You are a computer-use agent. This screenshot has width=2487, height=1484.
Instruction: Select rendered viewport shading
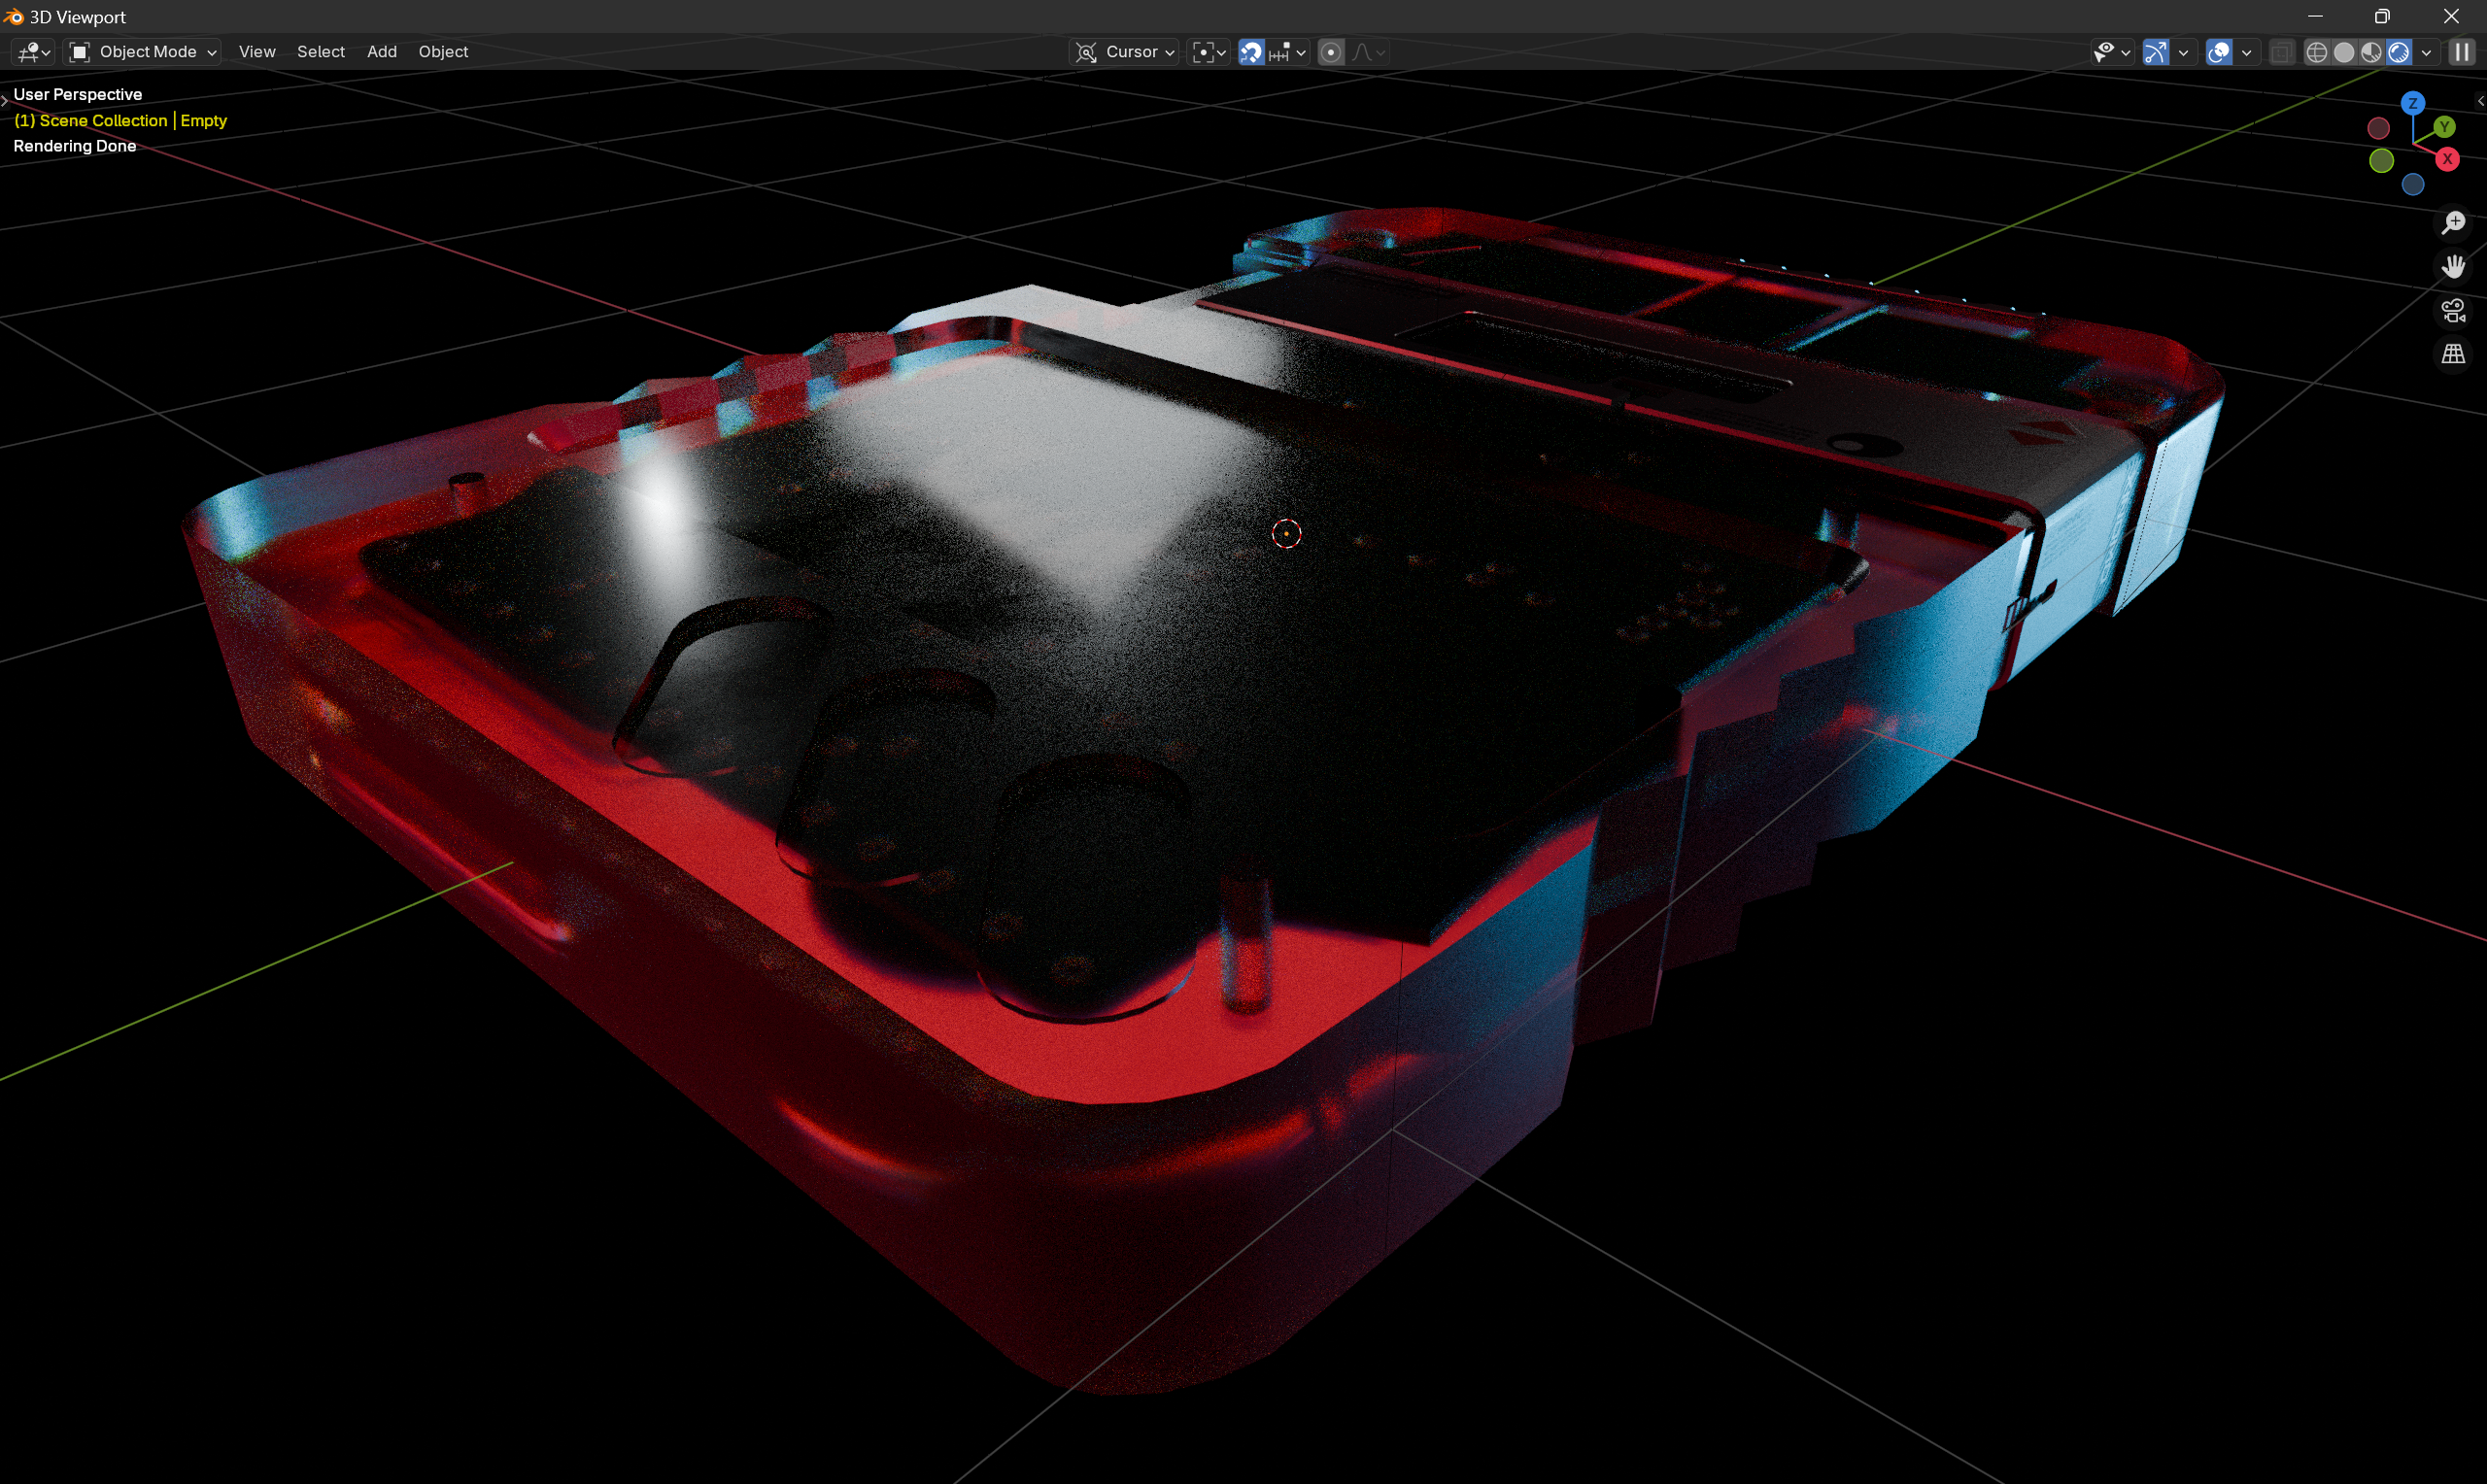tap(2398, 52)
